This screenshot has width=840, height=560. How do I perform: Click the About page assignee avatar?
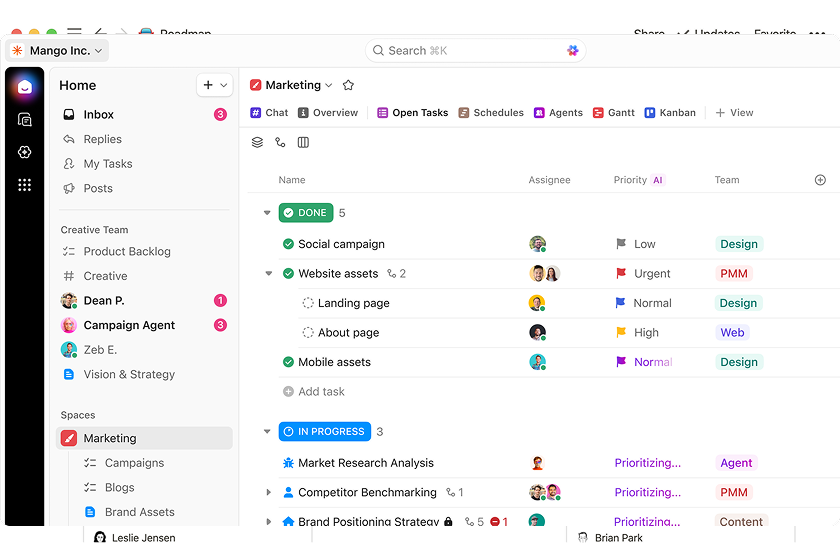click(537, 332)
